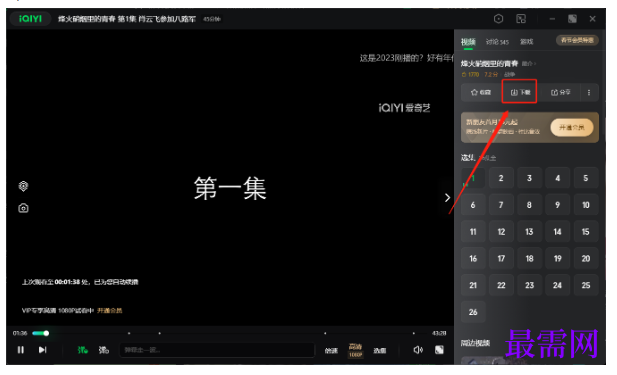Screen dimensions: 617x375
Task: Click the 1770 popularity heat indicator
Action: 470,74
